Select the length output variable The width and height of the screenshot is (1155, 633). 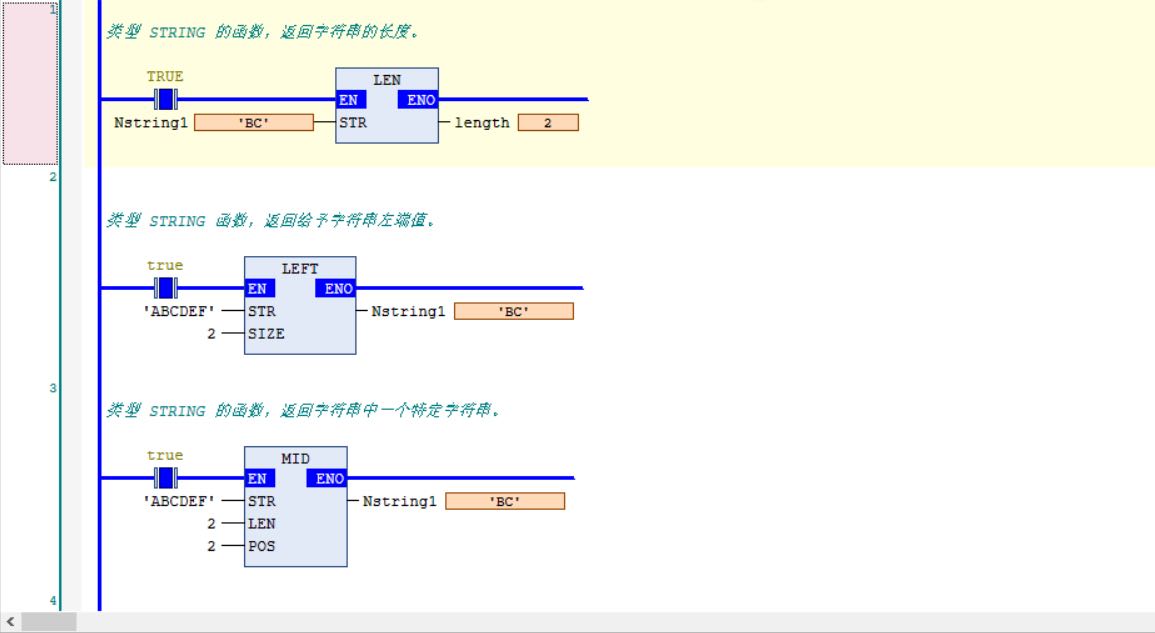click(x=482, y=123)
